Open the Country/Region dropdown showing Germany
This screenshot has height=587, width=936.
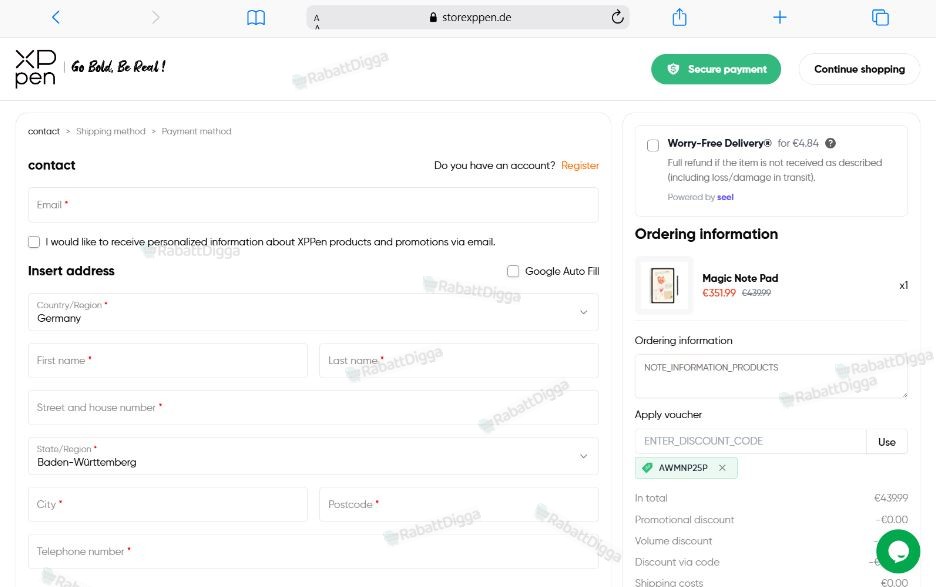(313, 312)
